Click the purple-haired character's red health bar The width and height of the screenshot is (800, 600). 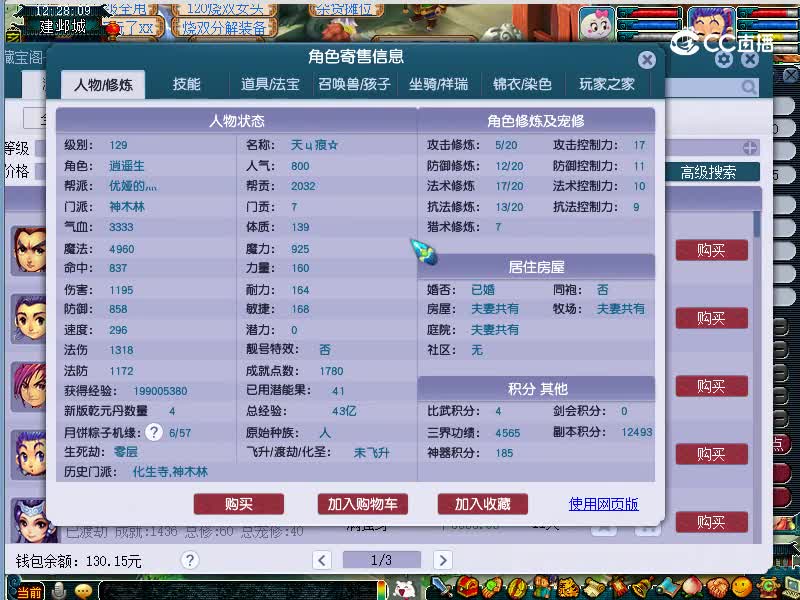(768, 13)
